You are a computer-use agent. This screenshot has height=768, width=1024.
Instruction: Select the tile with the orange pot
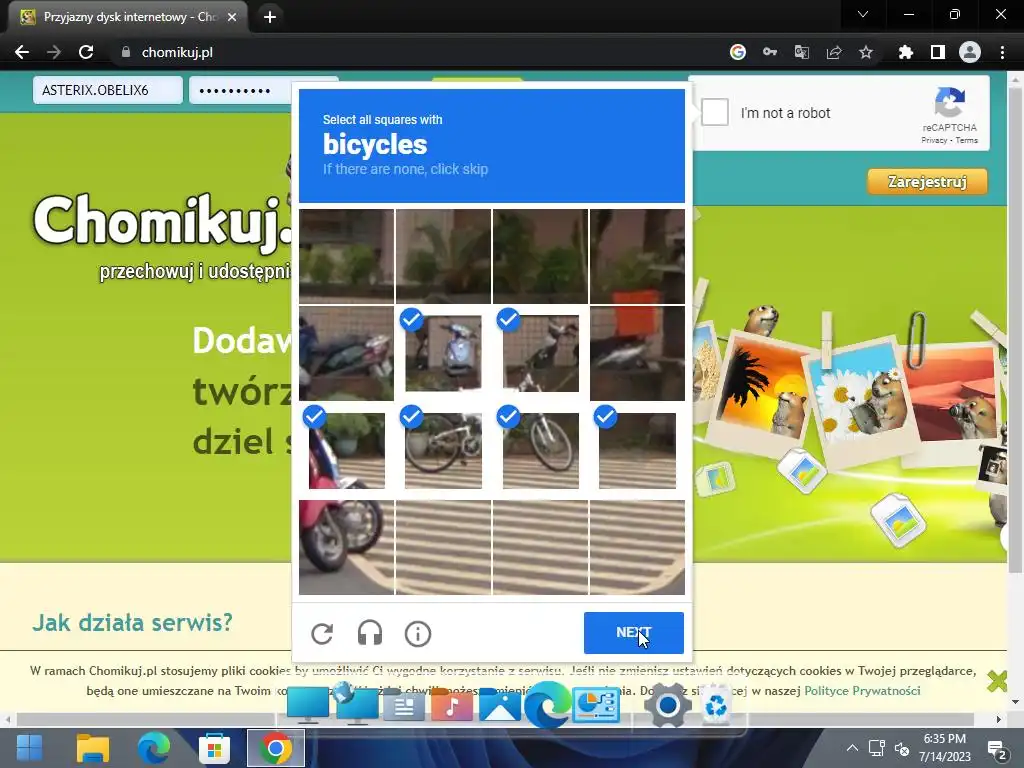coord(637,353)
